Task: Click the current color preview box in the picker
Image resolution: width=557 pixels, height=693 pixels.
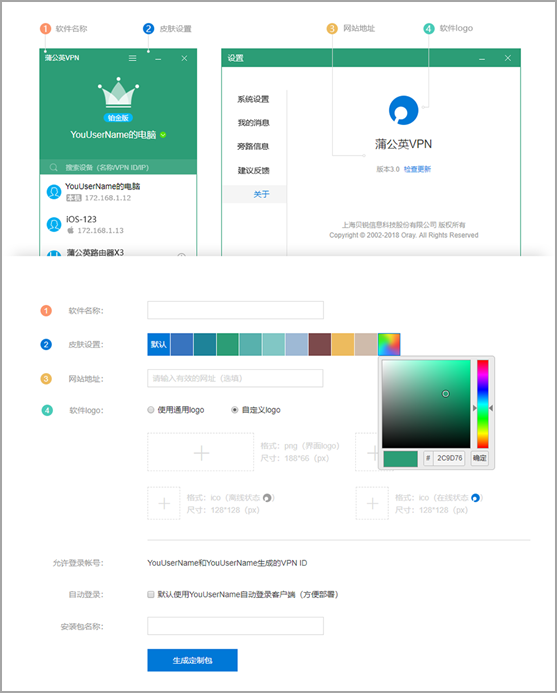Action: [401, 459]
